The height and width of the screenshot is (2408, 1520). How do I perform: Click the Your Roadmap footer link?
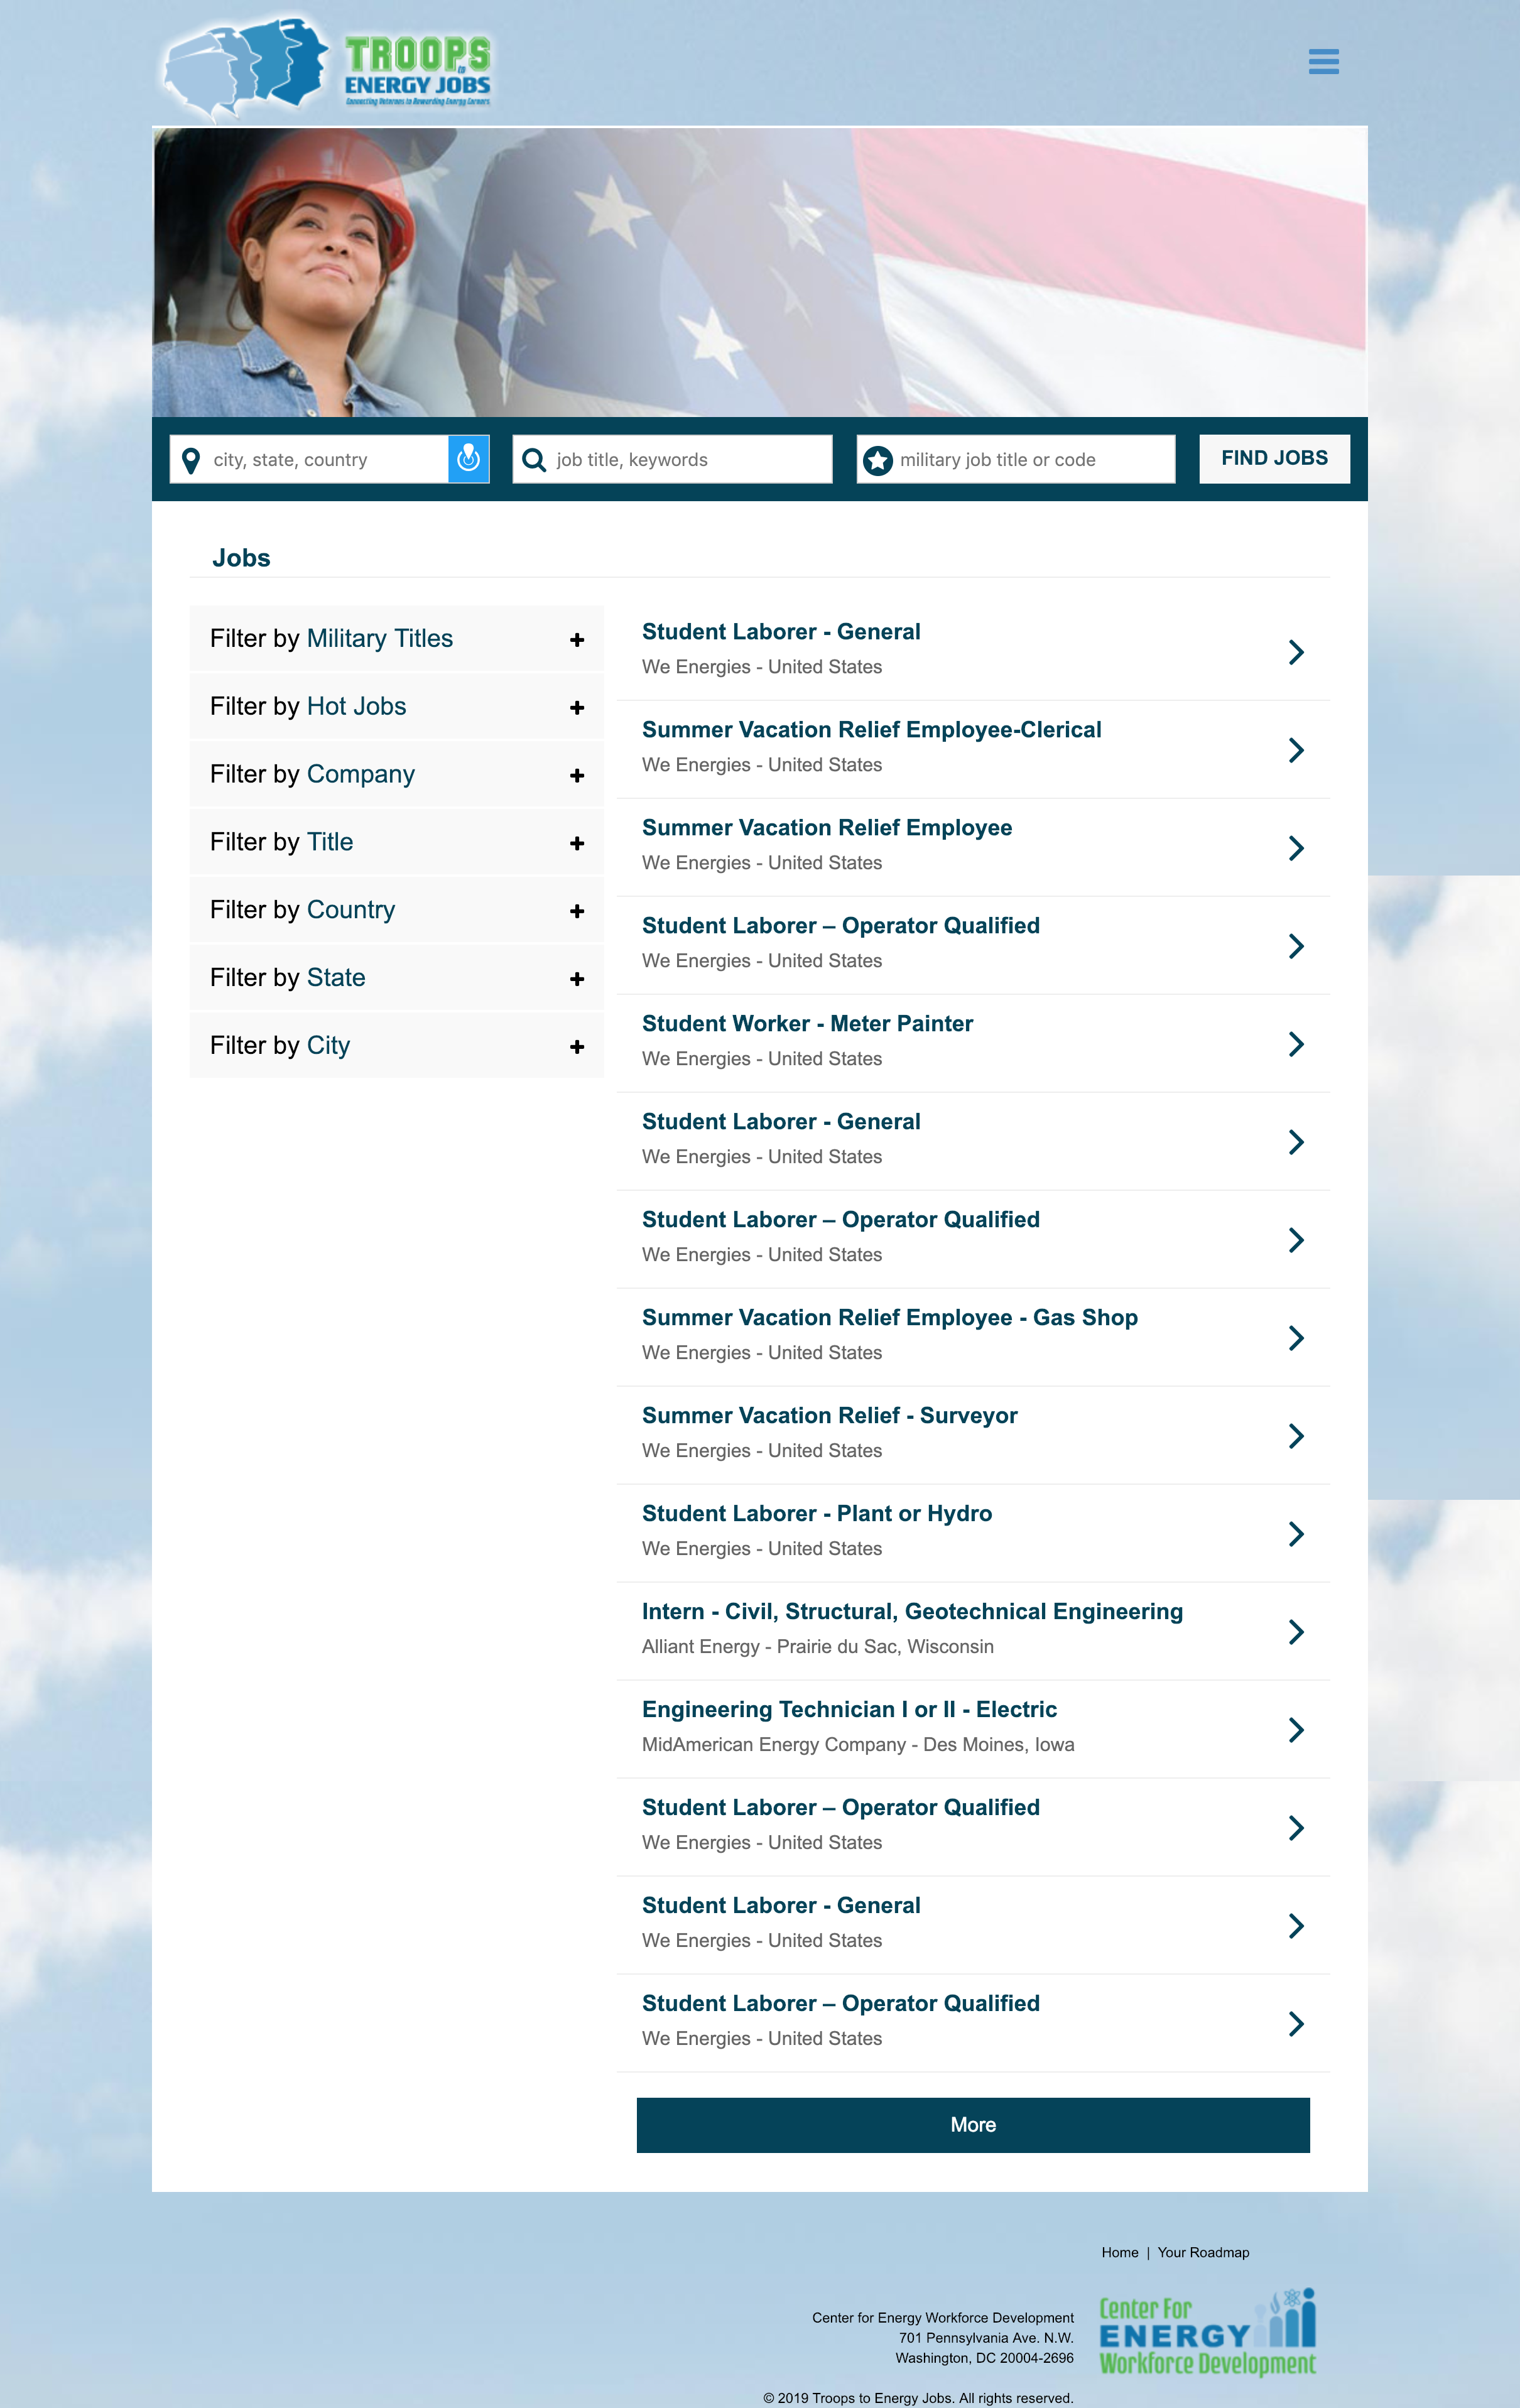(1203, 2253)
